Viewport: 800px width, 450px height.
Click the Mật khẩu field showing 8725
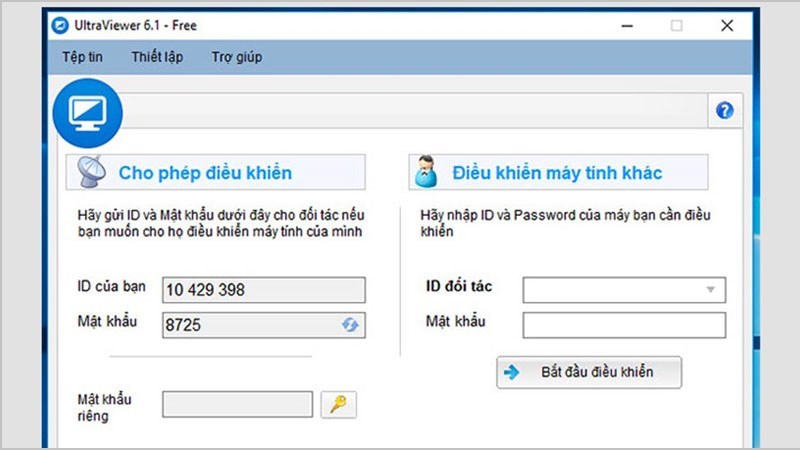click(x=250, y=325)
